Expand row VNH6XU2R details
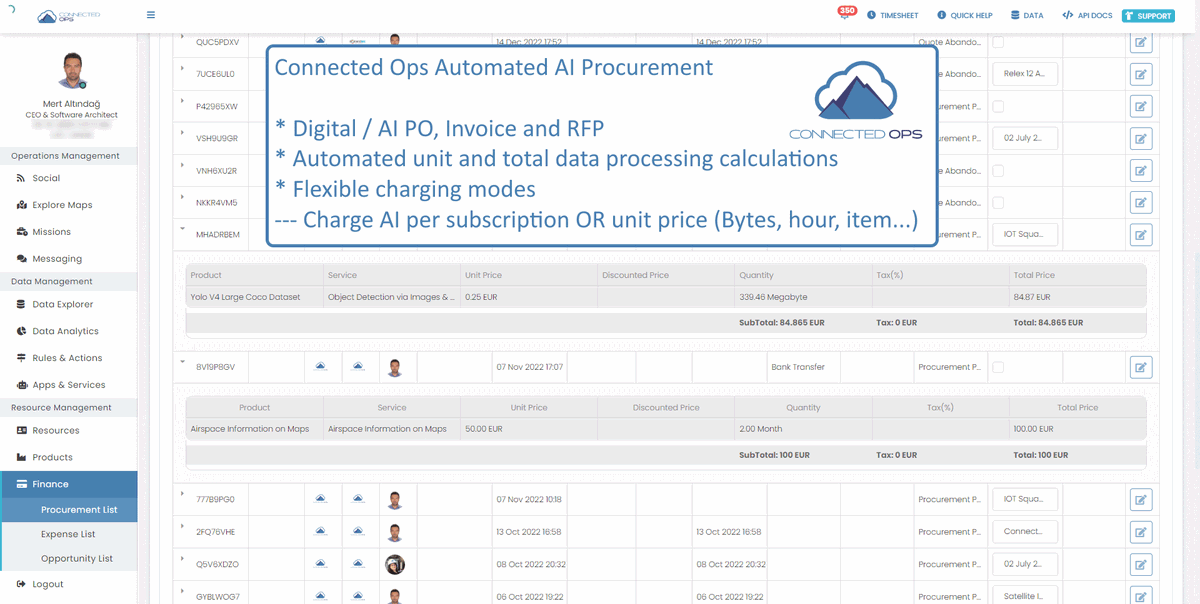 182,165
